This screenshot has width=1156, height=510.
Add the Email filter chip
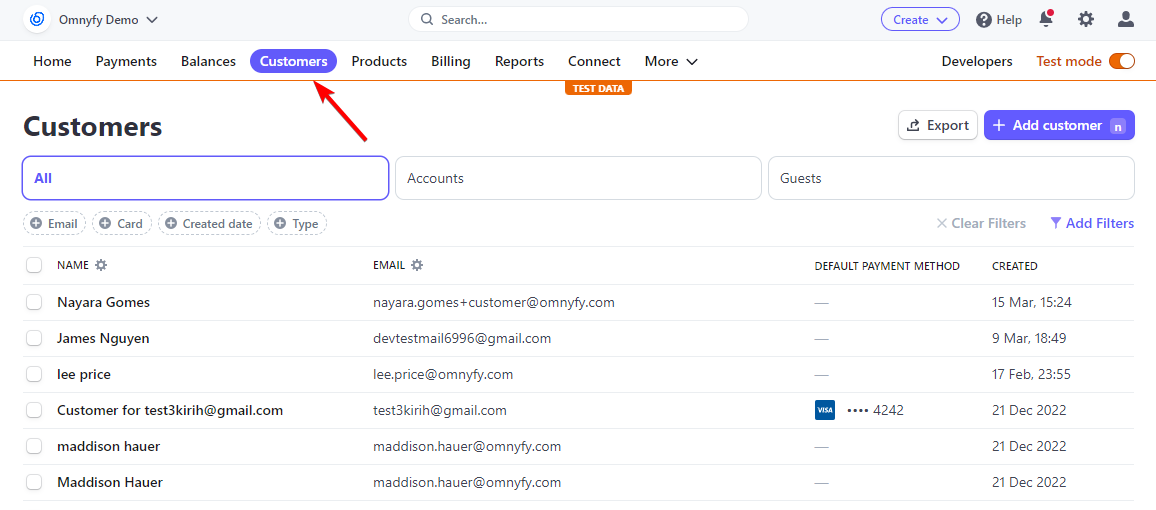(x=55, y=223)
